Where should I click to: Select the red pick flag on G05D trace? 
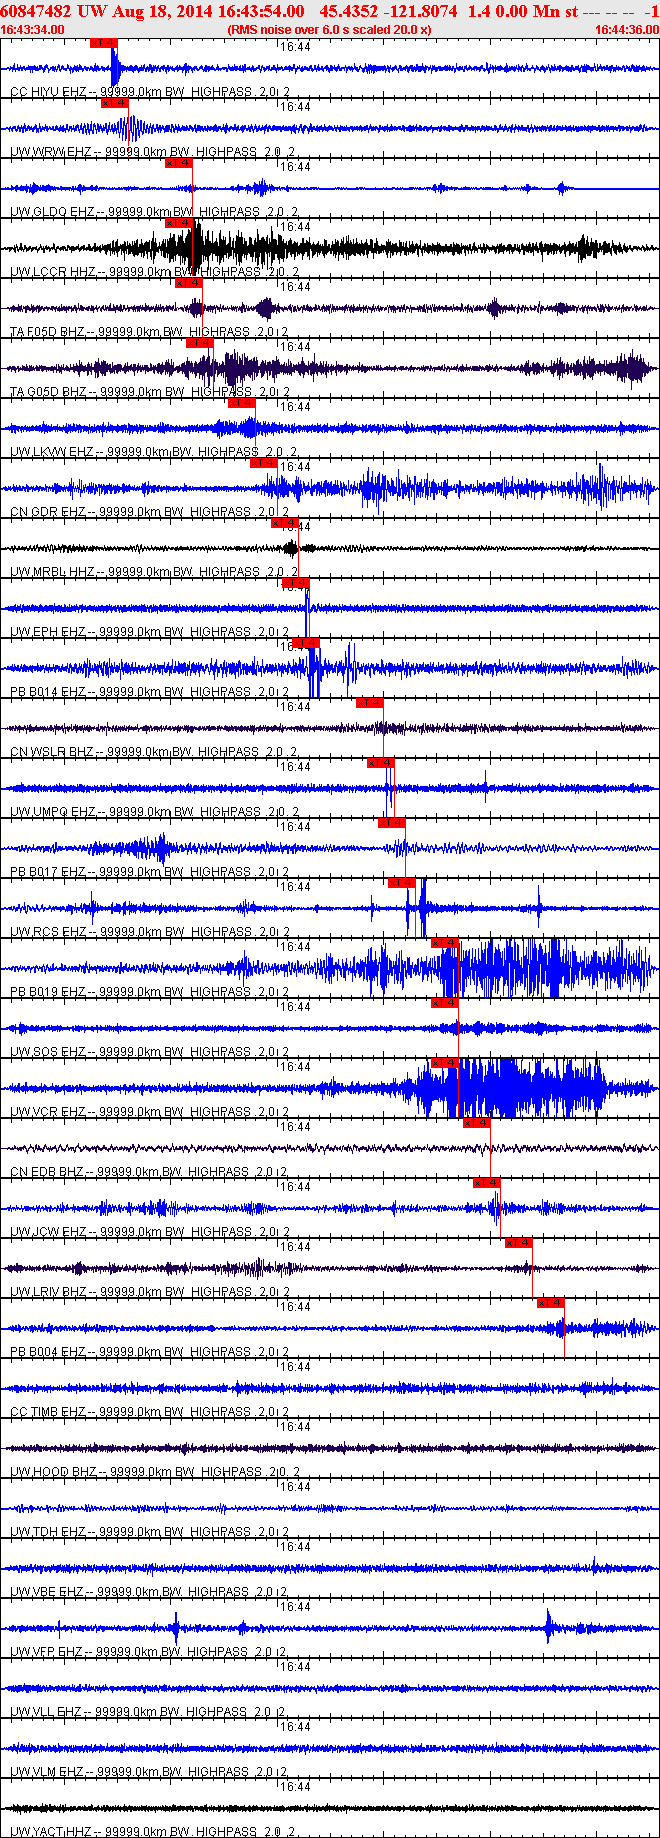[200, 343]
